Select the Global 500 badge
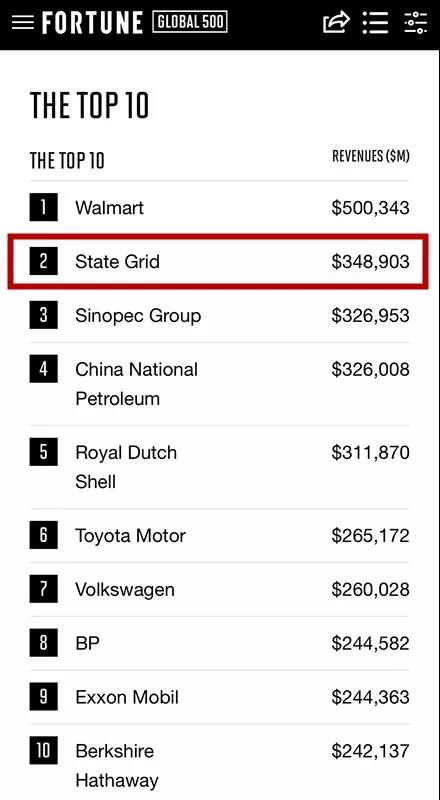This screenshot has width=440, height=800. 190,22
